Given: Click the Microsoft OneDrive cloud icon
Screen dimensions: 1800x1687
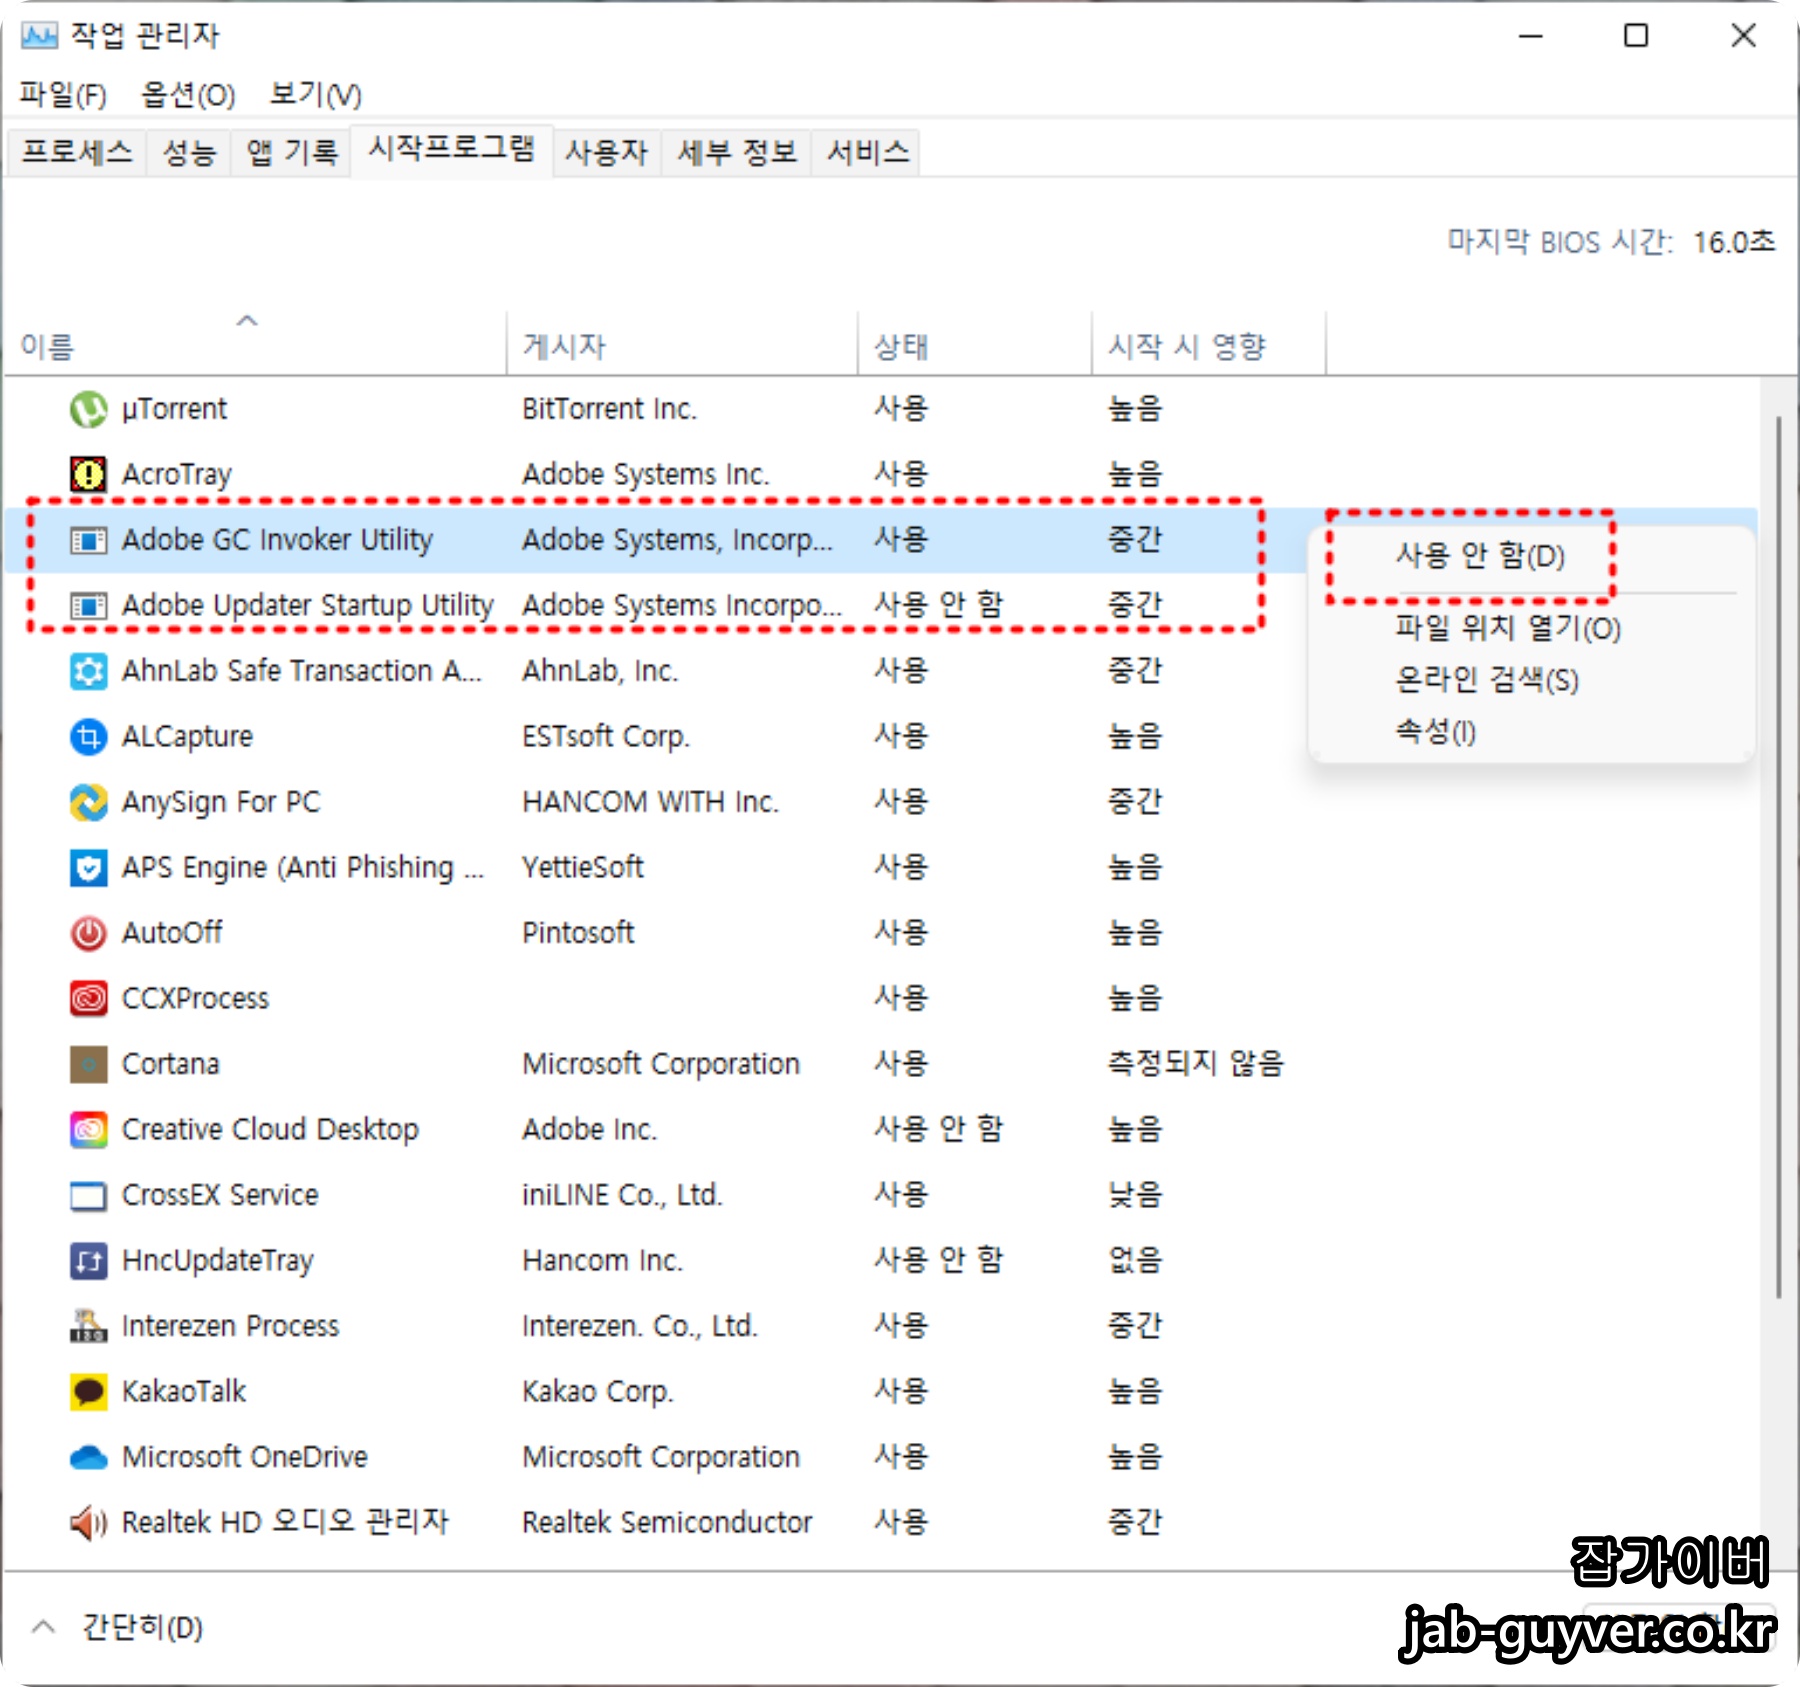Looking at the screenshot, I should click(88, 1458).
